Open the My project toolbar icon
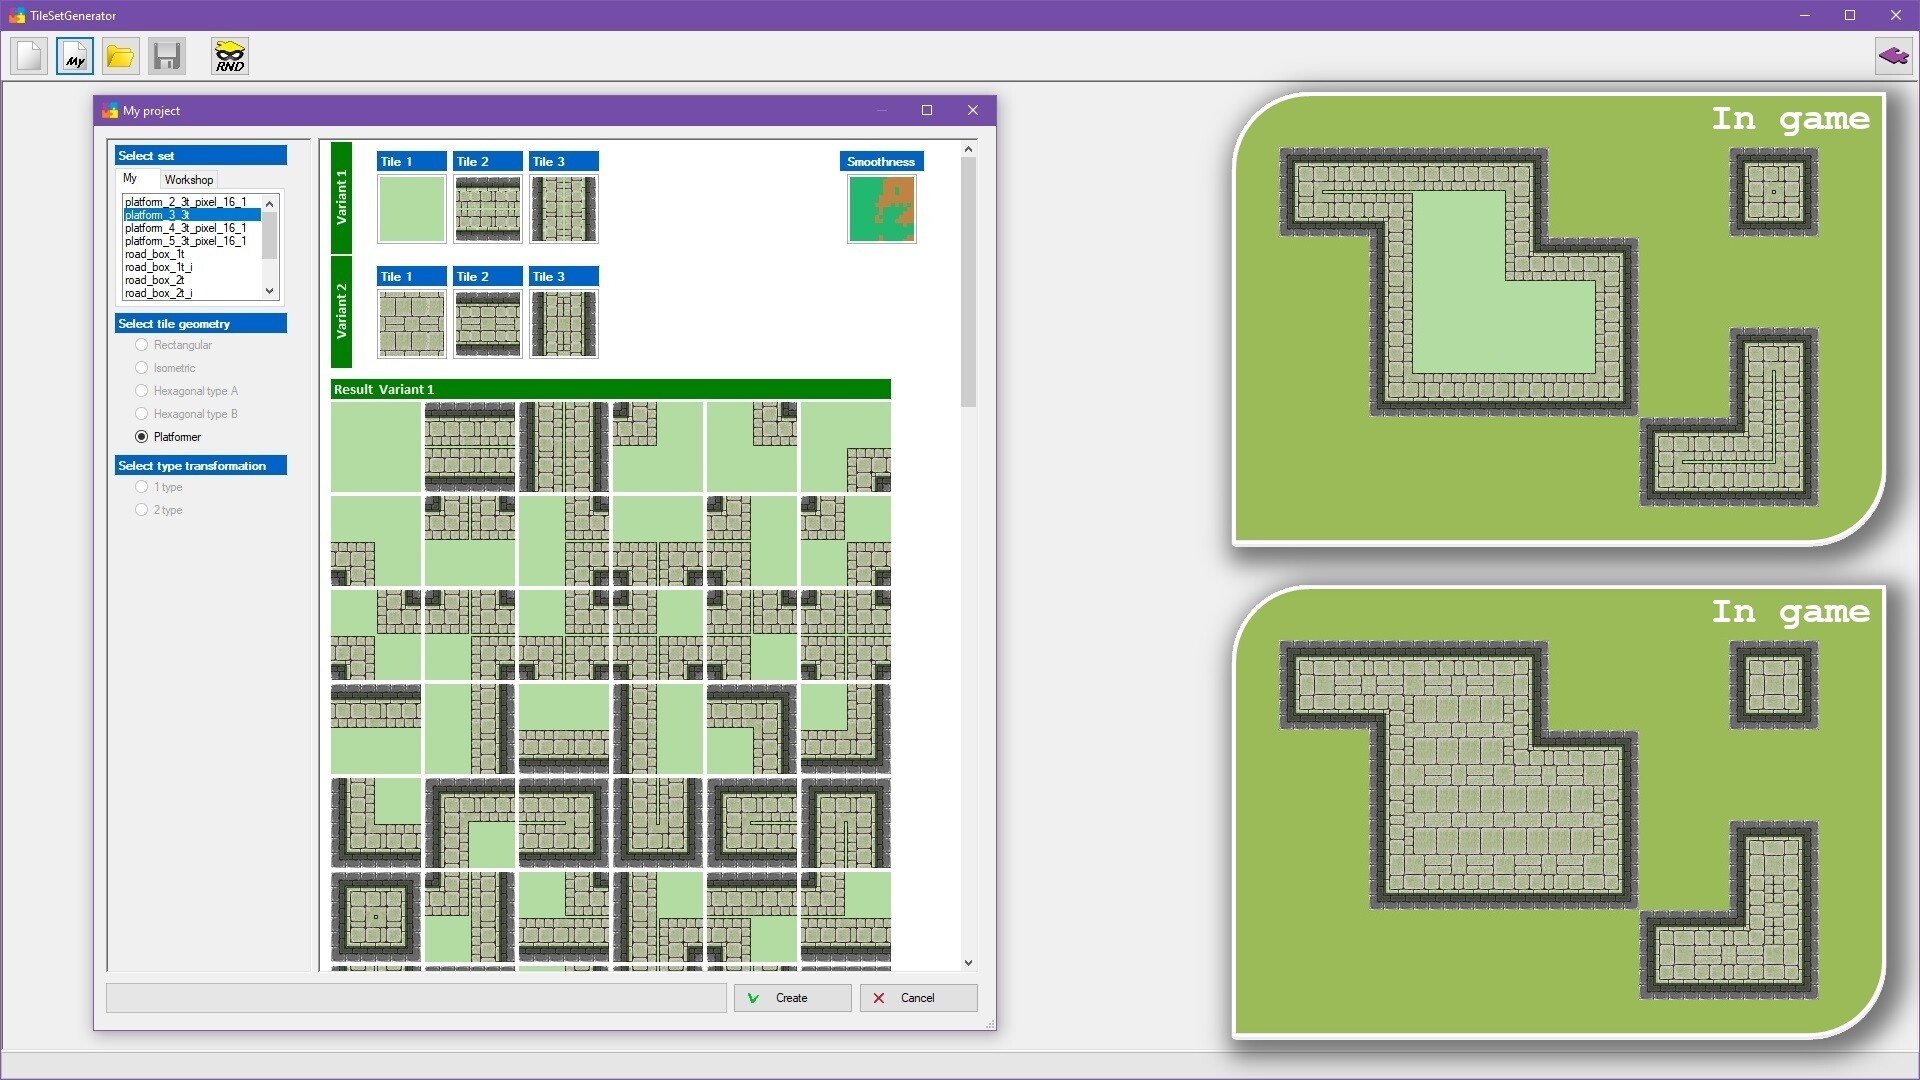Viewport: 1920px width, 1080px height. (75, 56)
